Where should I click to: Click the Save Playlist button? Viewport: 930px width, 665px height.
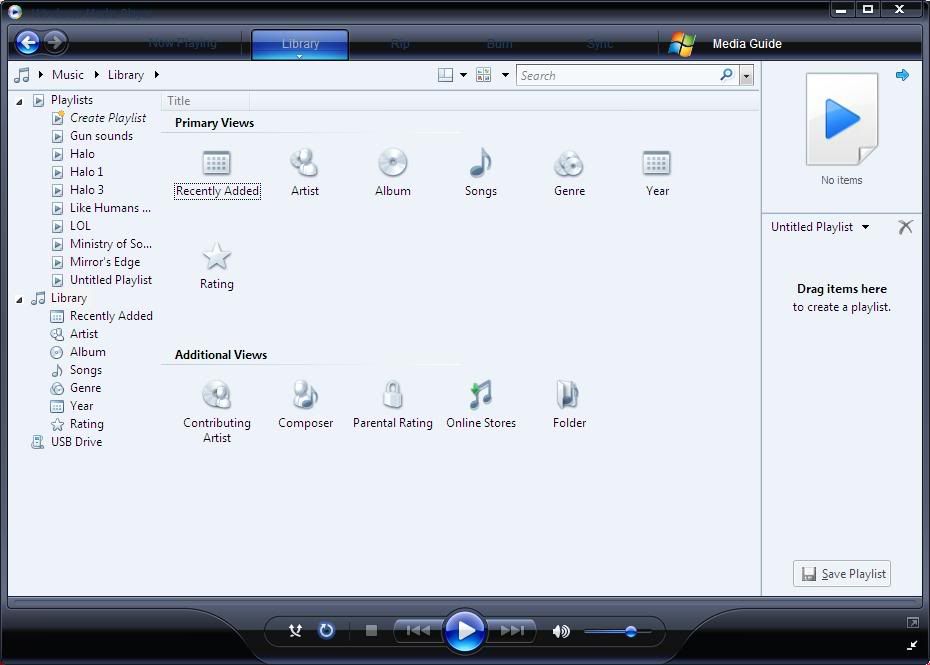842,574
